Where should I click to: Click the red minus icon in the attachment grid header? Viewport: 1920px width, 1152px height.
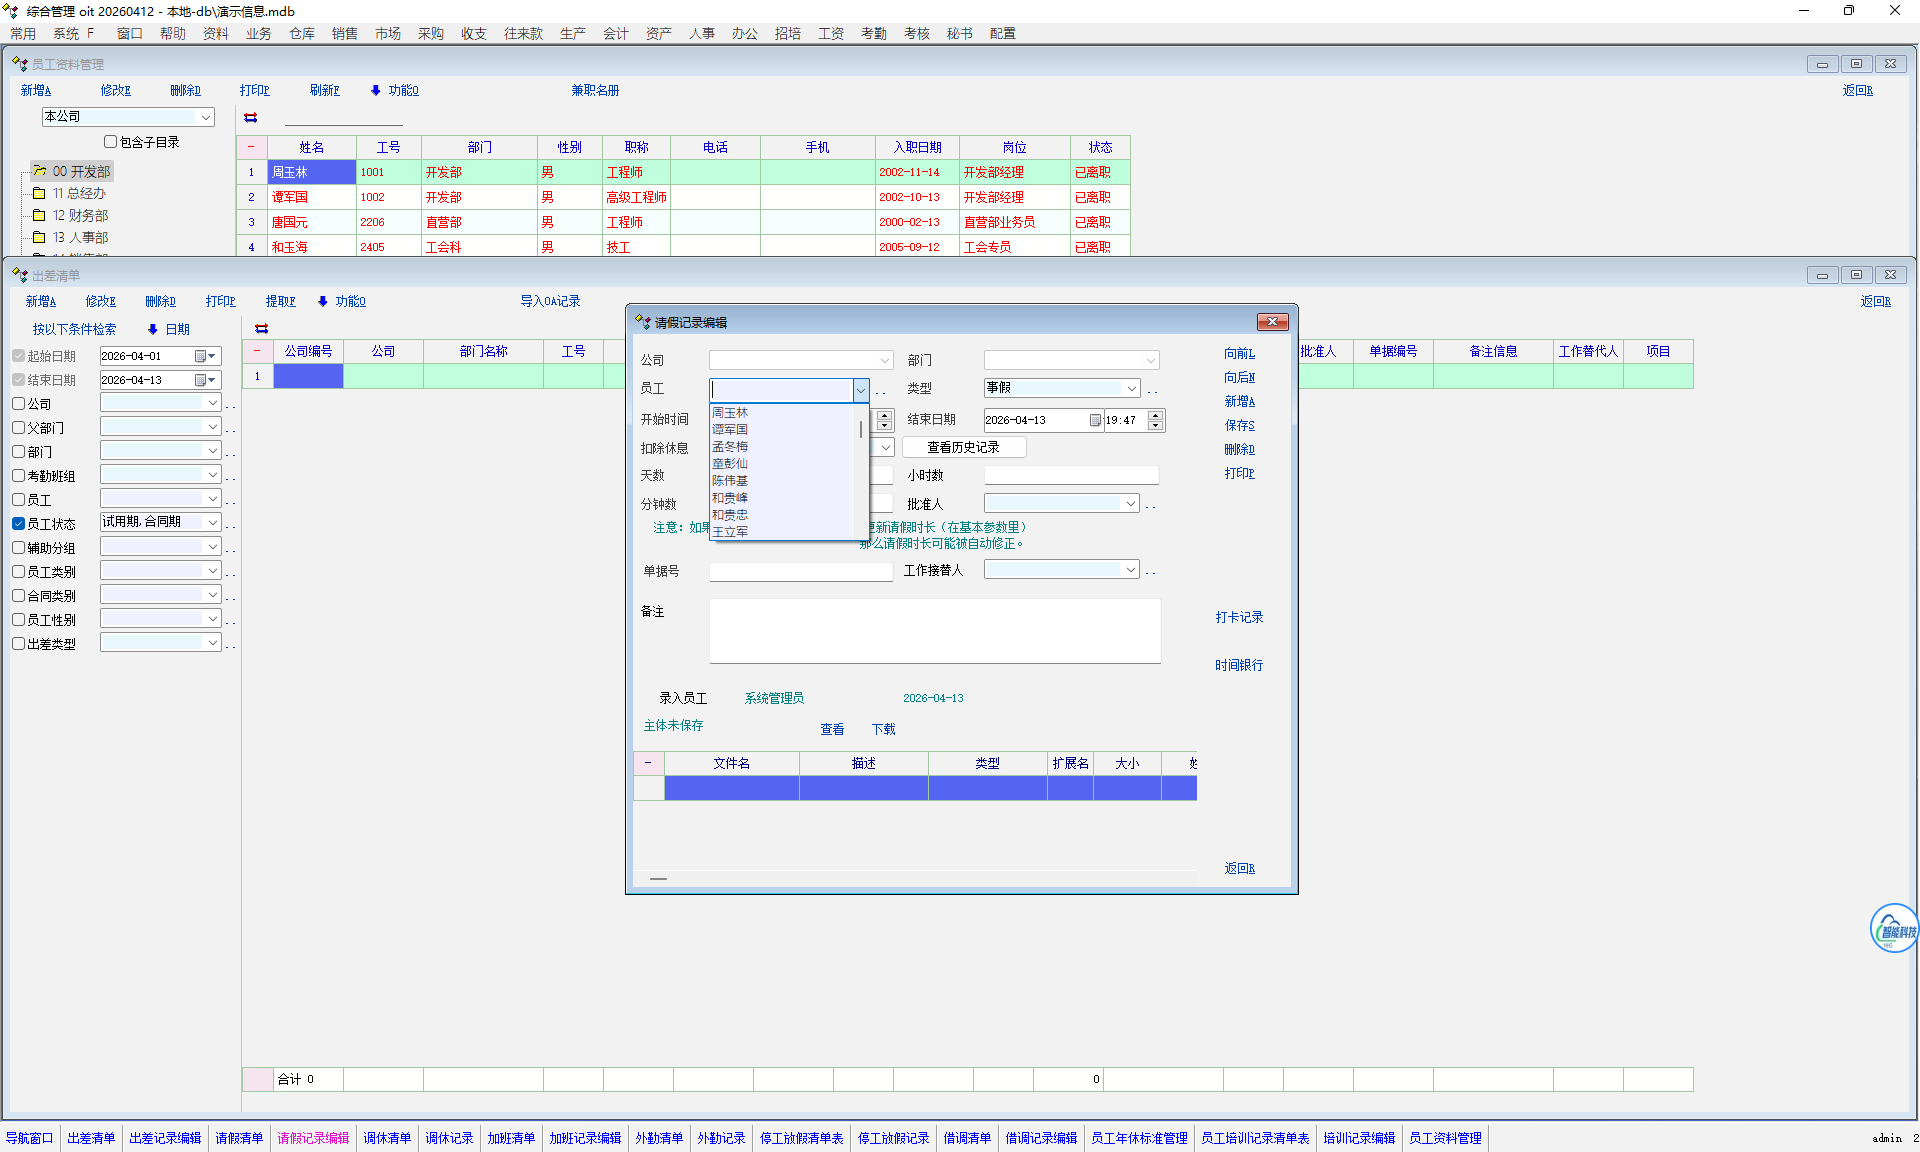648,763
